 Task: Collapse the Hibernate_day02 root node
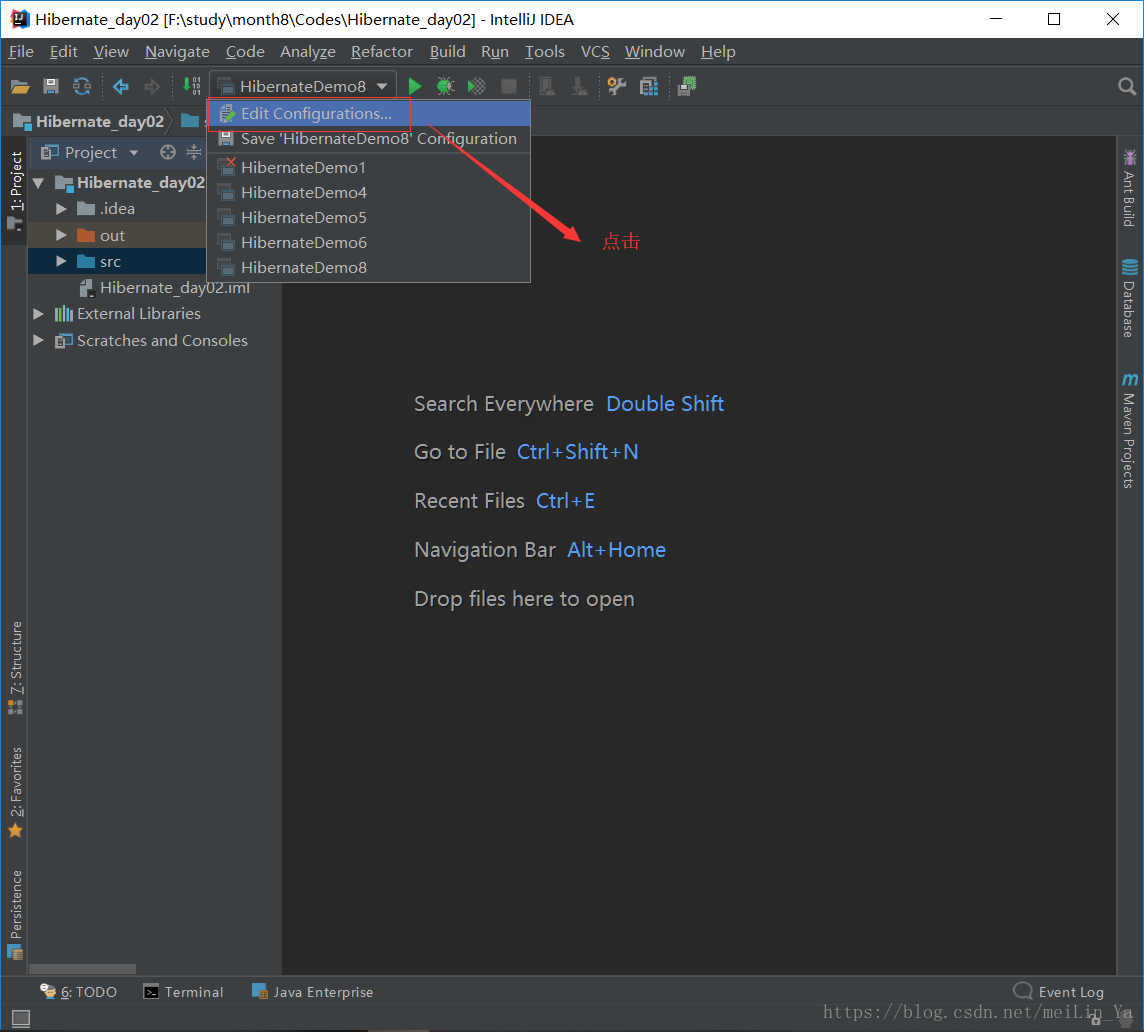(39, 182)
